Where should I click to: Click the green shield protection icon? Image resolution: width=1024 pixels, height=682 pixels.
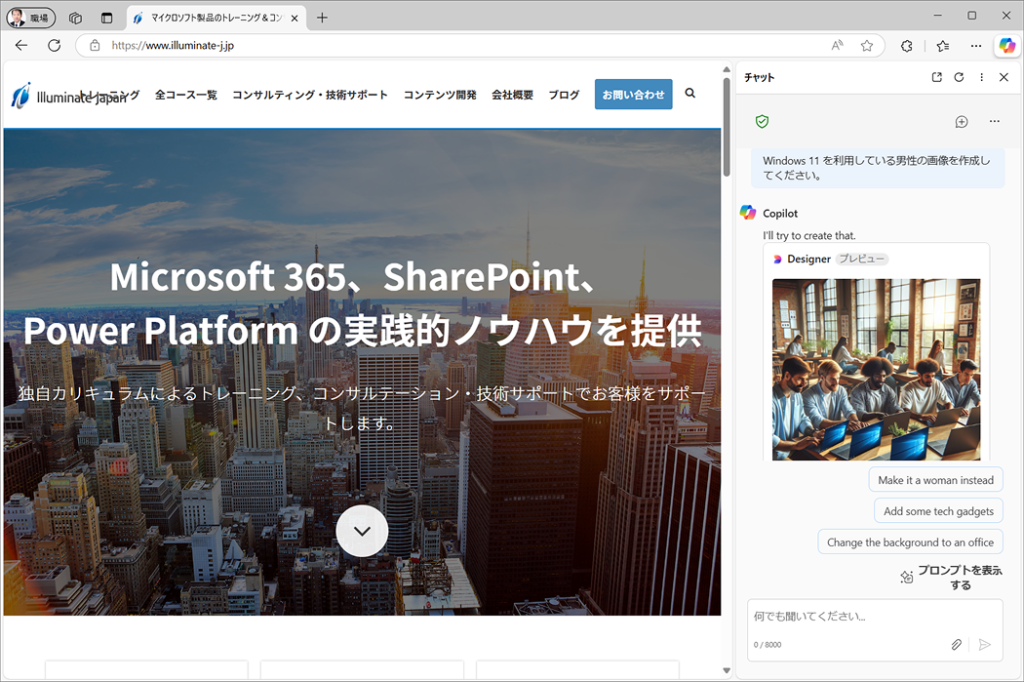[x=762, y=121]
